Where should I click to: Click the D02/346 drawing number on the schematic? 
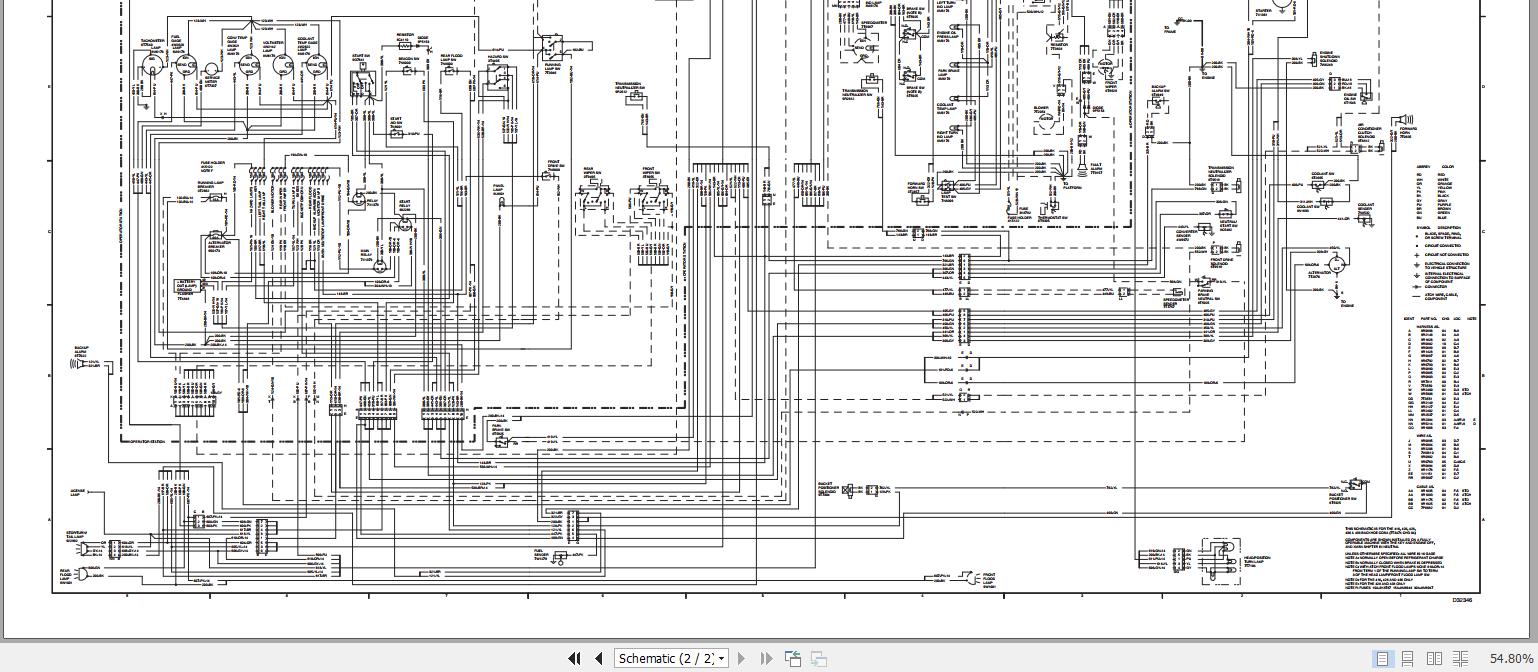tap(1462, 598)
